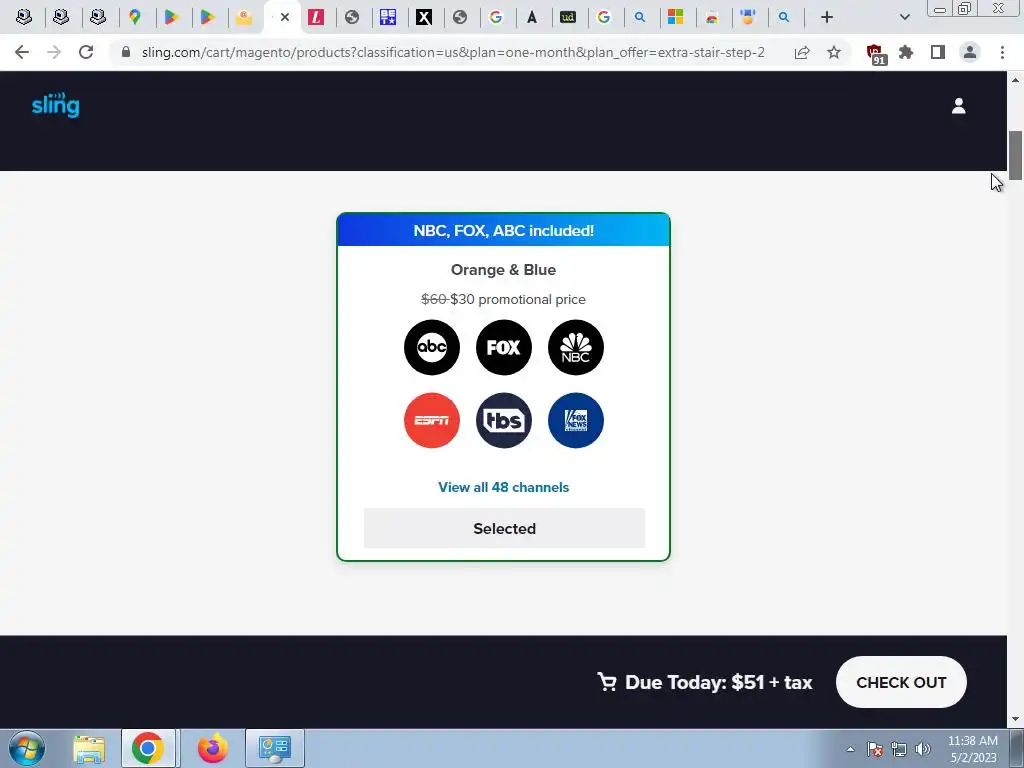Screen dimensions: 1024x768
Task: Click the Action Center flag tray icon
Action: [x=875, y=749]
